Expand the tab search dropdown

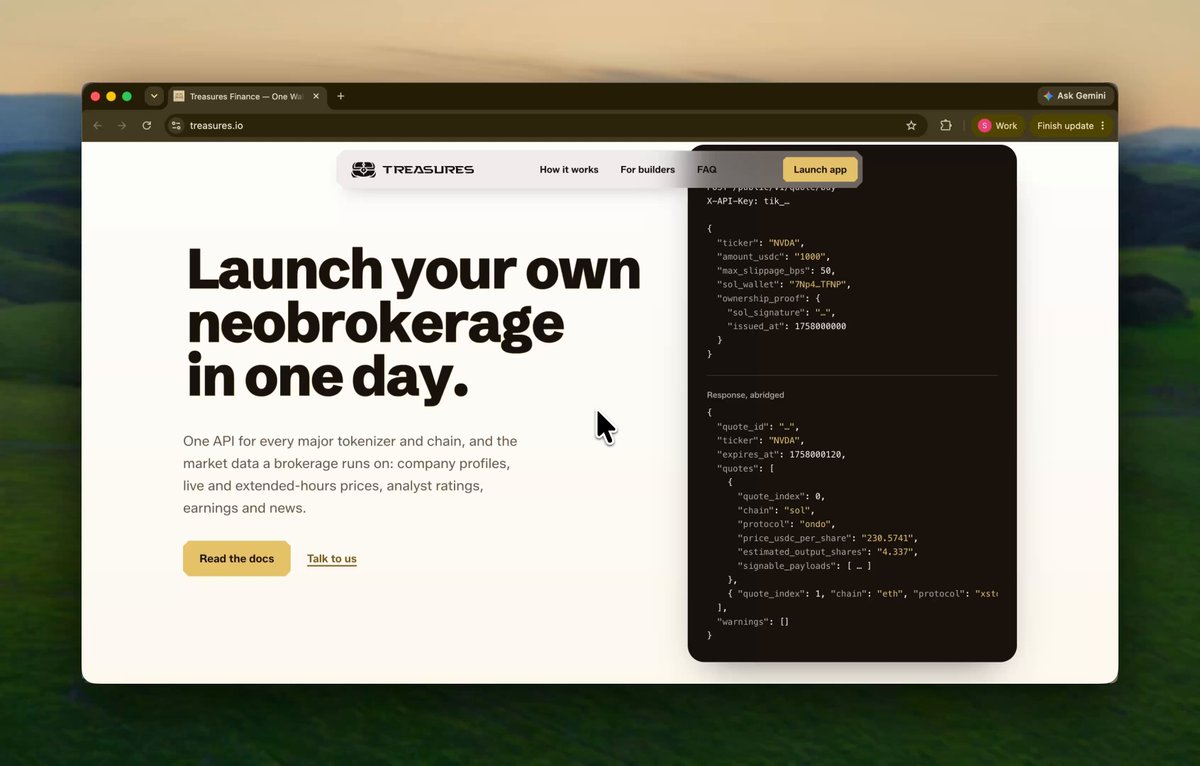click(x=154, y=96)
